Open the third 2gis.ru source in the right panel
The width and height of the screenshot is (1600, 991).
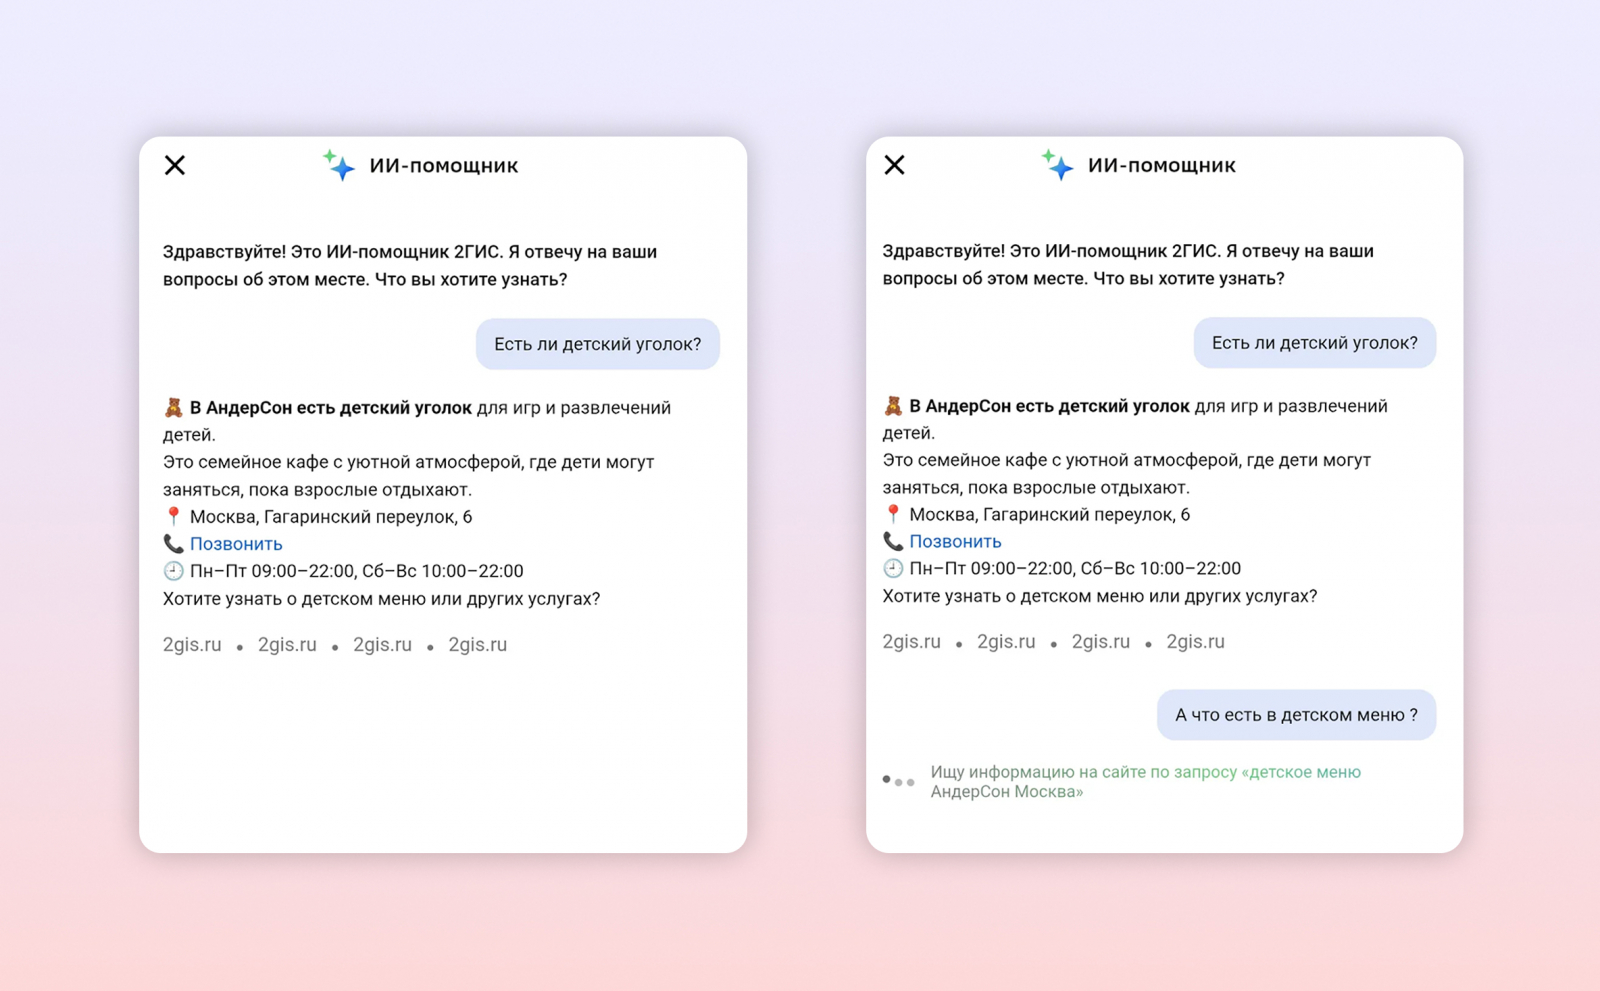coord(1101,642)
